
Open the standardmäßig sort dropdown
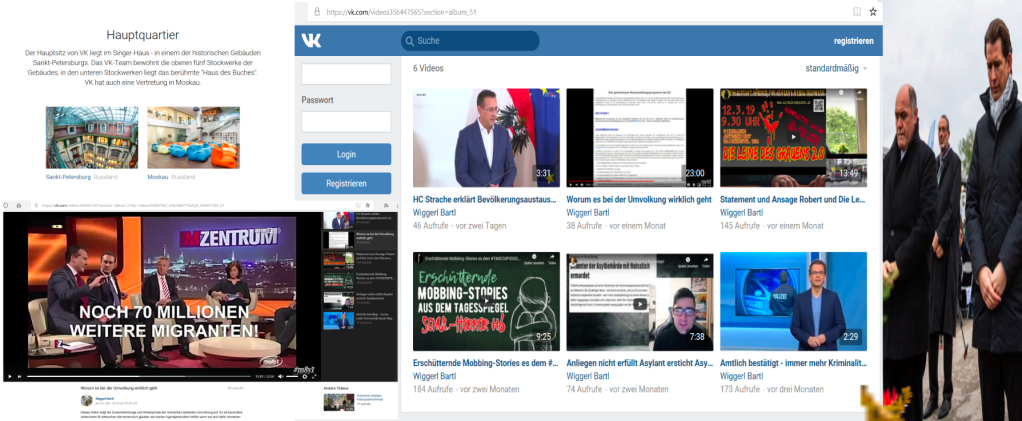(836, 68)
